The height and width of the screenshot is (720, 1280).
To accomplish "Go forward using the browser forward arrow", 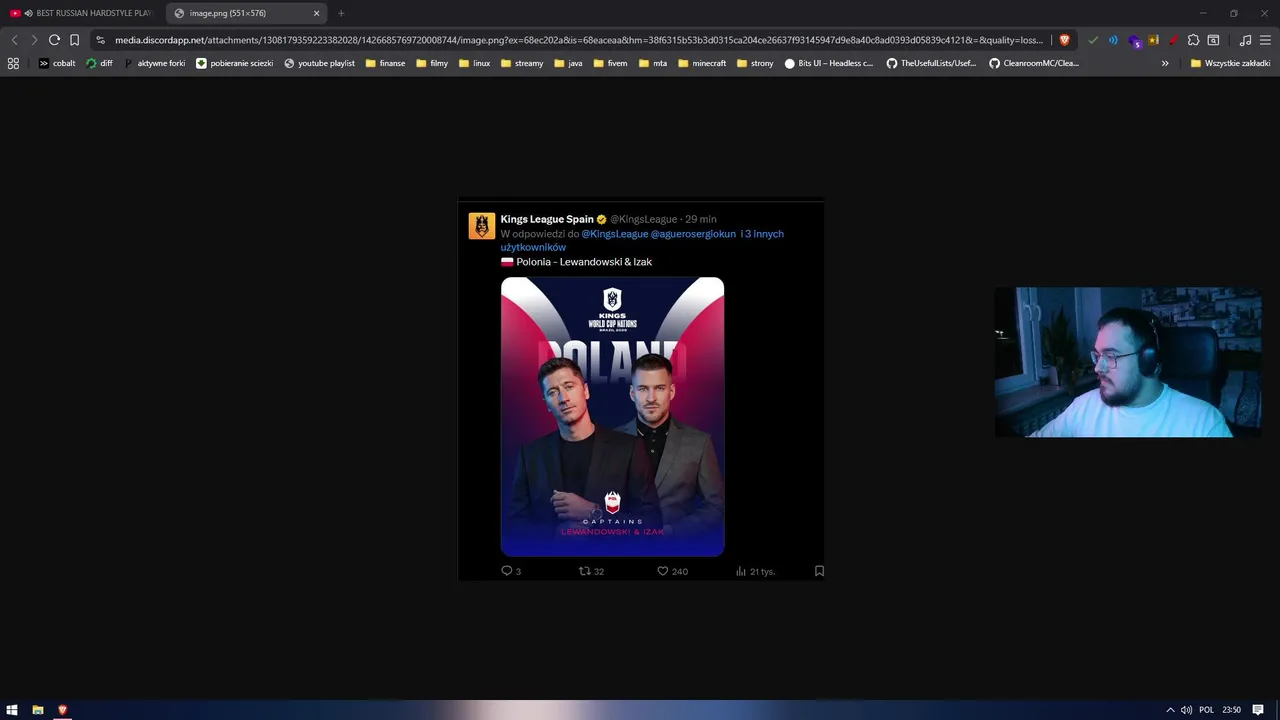I will [x=34, y=40].
